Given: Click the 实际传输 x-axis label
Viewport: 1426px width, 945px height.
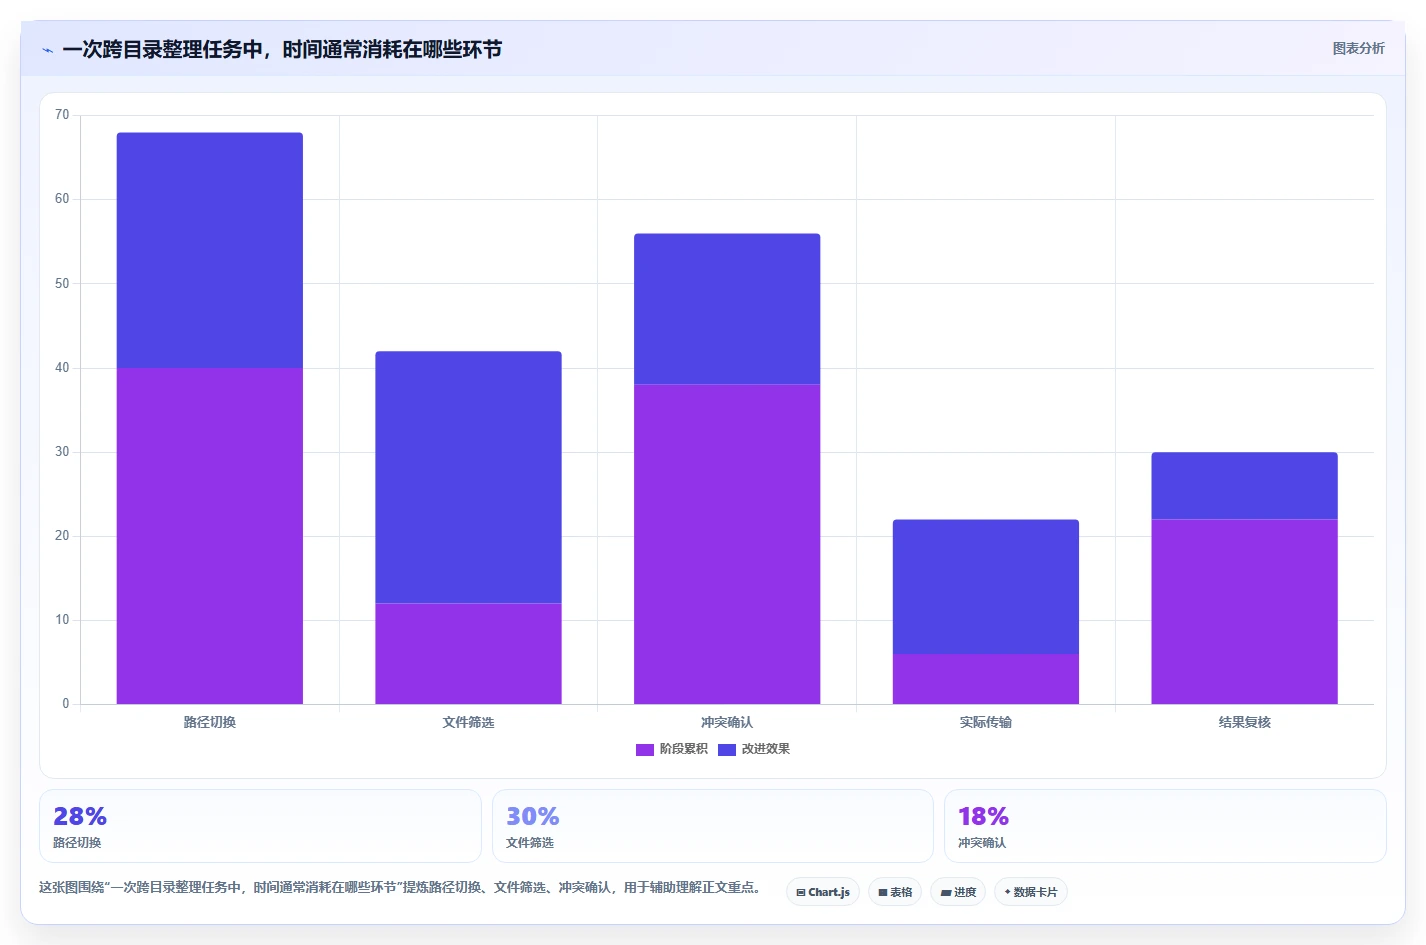Looking at the screenshot, I should [x=986, y=722].
